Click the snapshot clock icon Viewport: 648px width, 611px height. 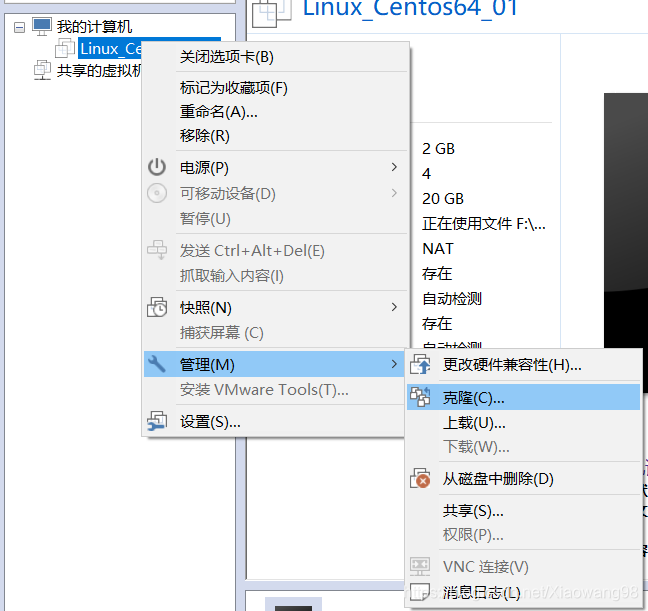[x=157, y=307]
